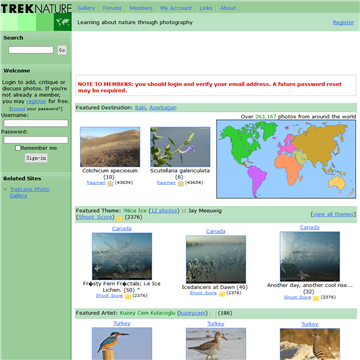The width and height of the screenshot is (360, 360).
Task: Open the Gallery menu tab
Action: point(86,8)
